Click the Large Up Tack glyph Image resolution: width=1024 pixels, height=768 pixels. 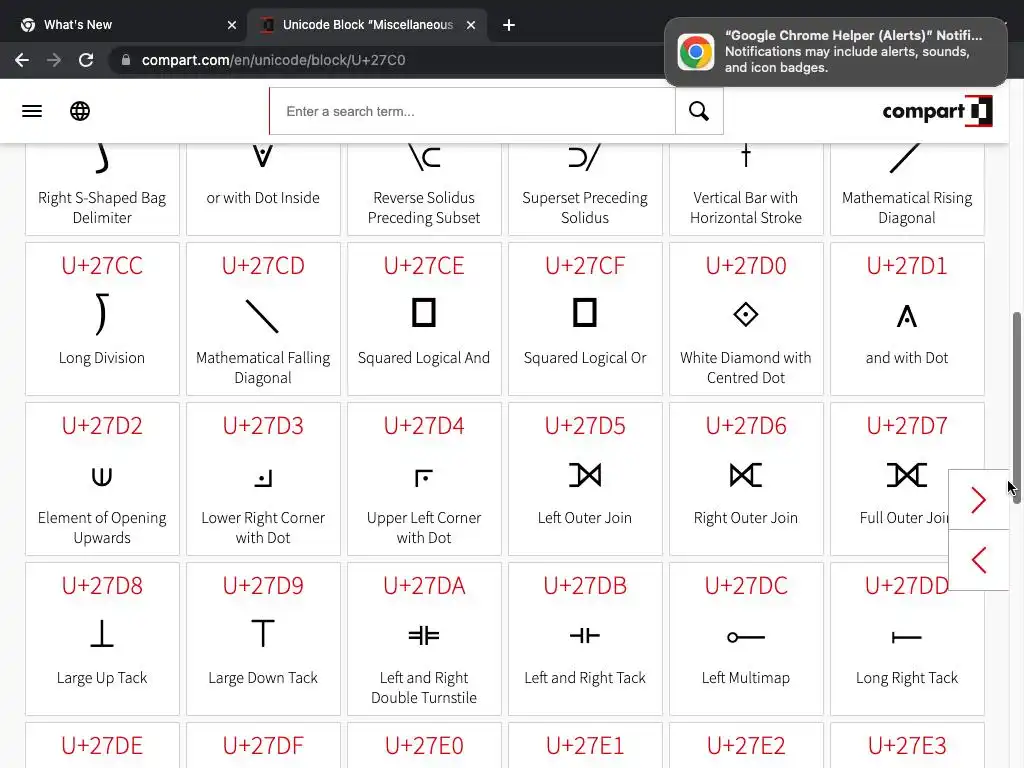click(x=102, y=633)
